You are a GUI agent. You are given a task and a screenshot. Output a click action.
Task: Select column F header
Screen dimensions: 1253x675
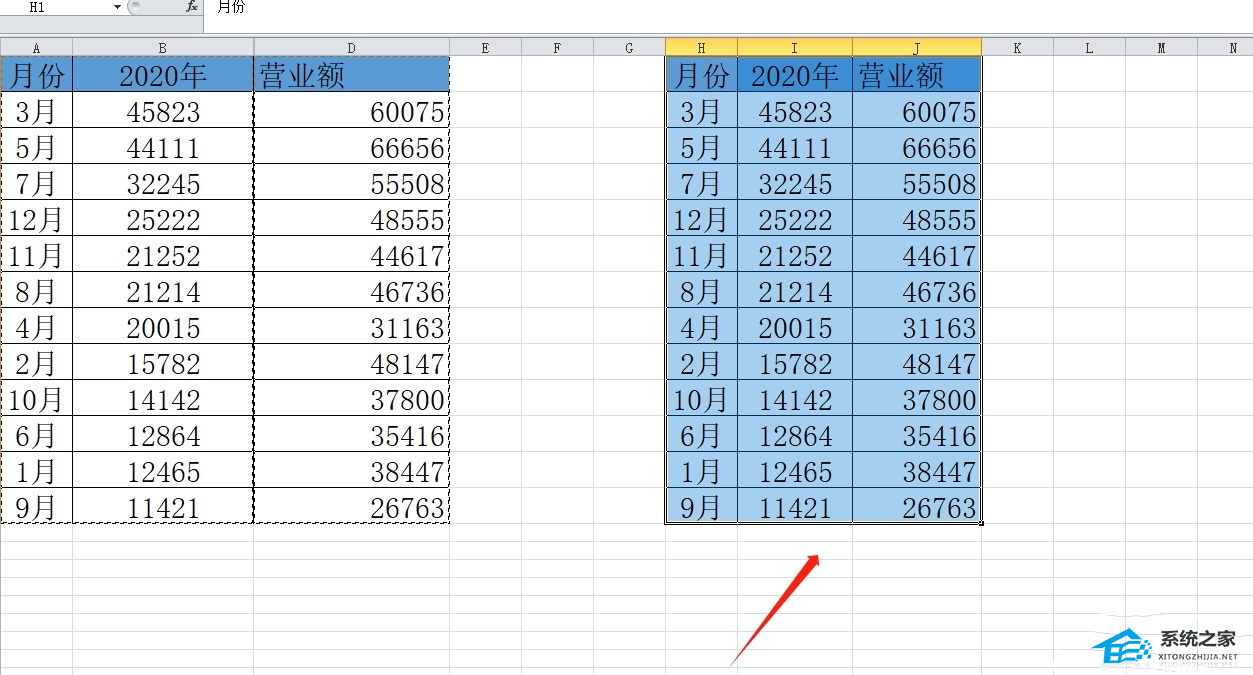(557, 47)
